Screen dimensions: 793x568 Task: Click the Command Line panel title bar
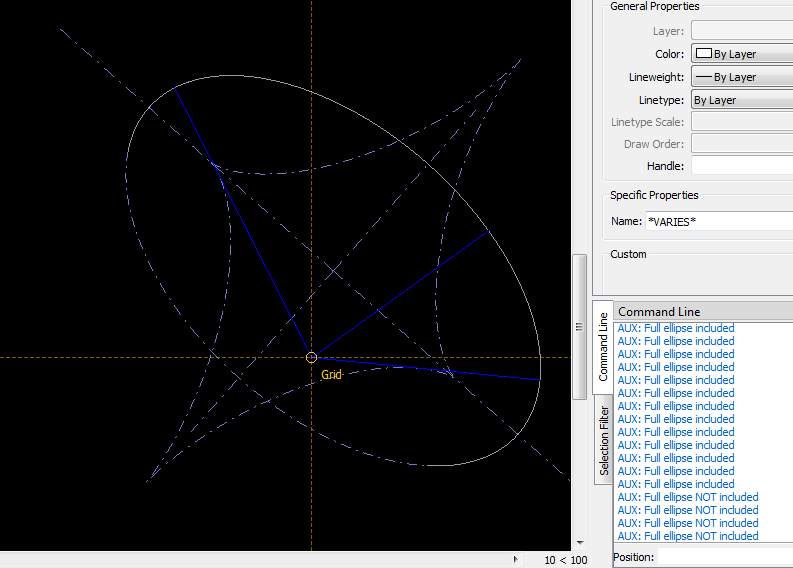tap(702, 312)
